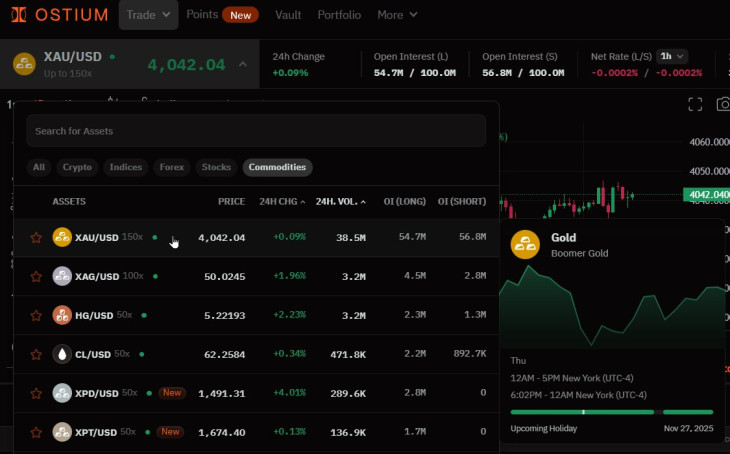Go to the Vault page

coord(288,15)
